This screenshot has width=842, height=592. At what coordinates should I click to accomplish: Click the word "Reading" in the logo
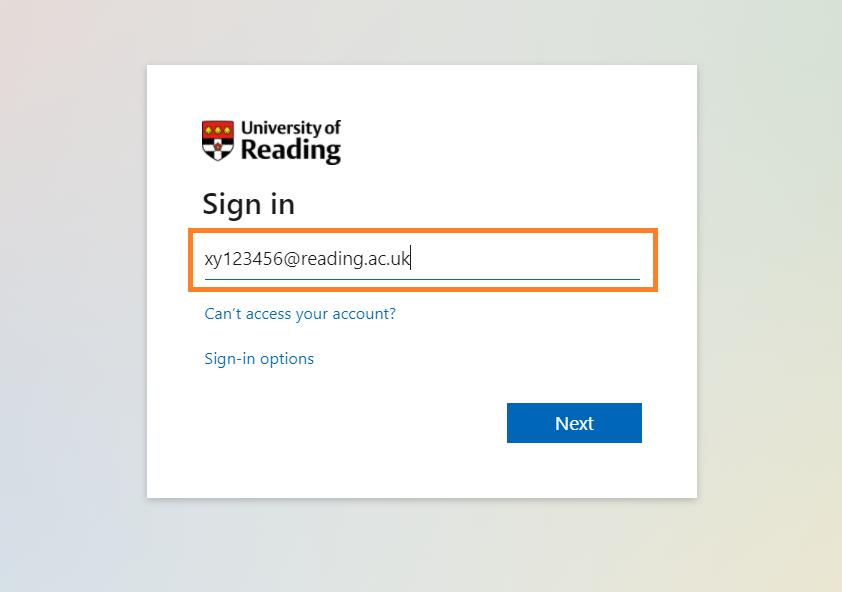(291, 151)
